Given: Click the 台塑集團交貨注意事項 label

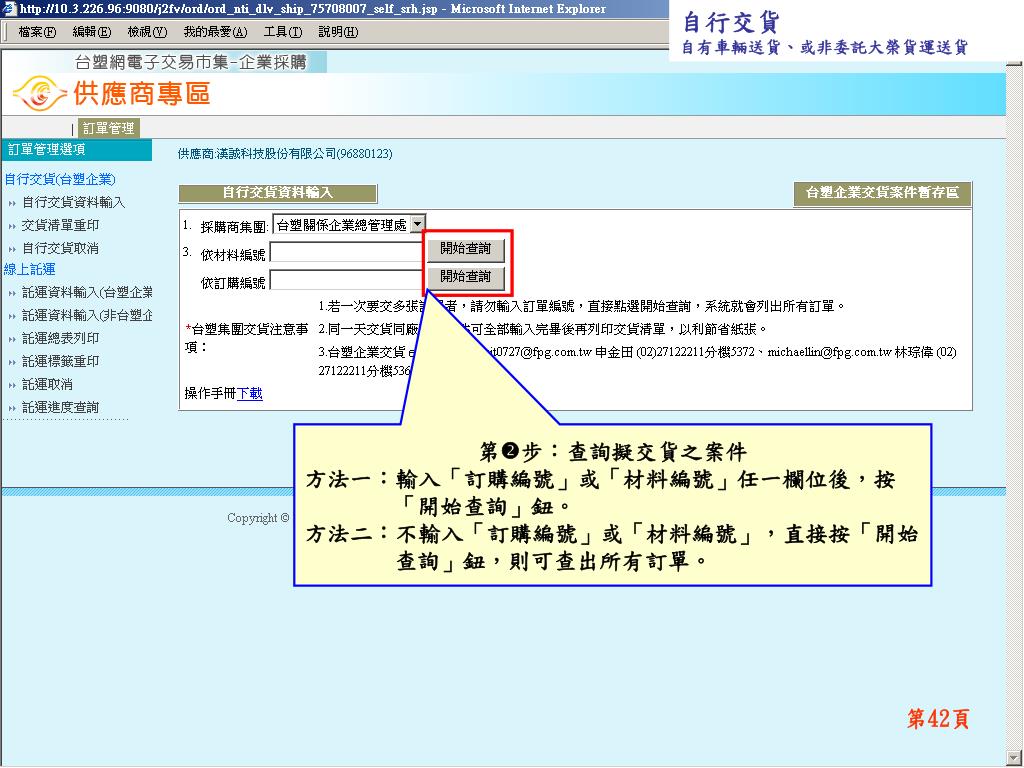Looking at the screenshot, I should coord(247,338).
